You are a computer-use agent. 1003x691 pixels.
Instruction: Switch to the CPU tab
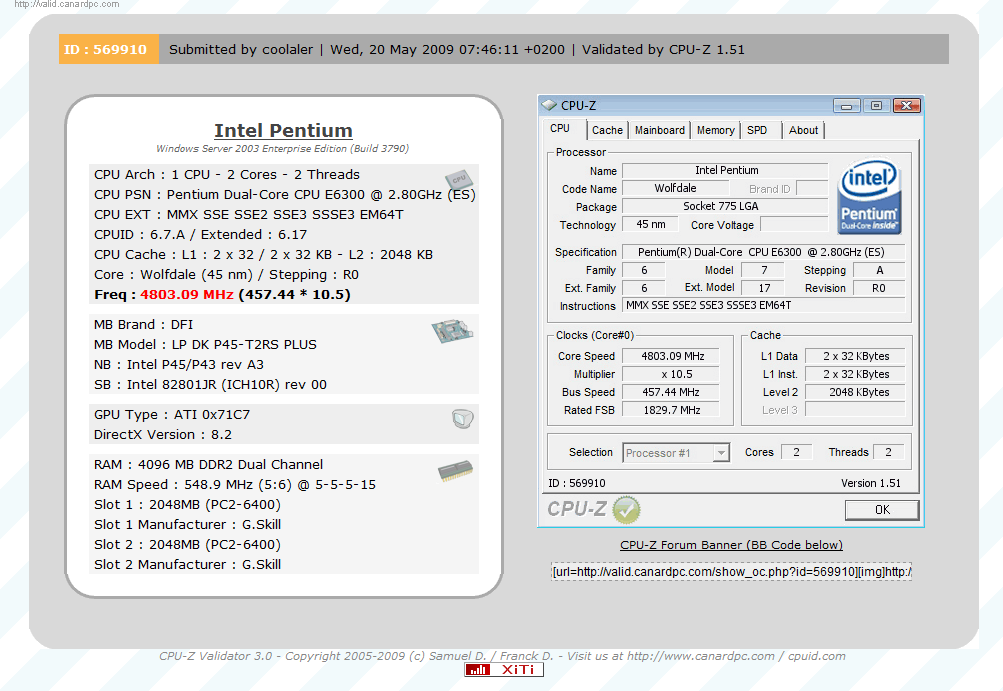pyautogui.click(x=560, y=129)
